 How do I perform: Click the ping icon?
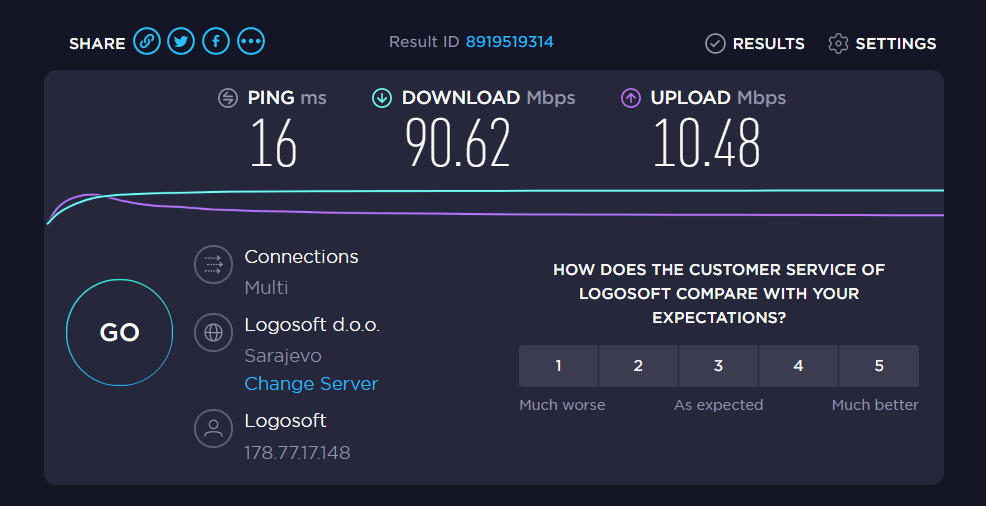(x=229, y=98)
